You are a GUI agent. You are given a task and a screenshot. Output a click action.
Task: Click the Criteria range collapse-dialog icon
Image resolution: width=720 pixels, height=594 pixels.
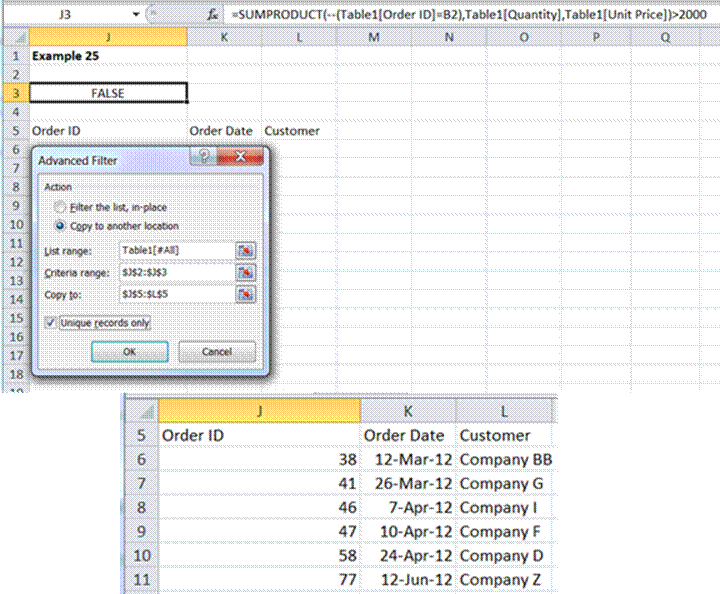pos(245,272)
